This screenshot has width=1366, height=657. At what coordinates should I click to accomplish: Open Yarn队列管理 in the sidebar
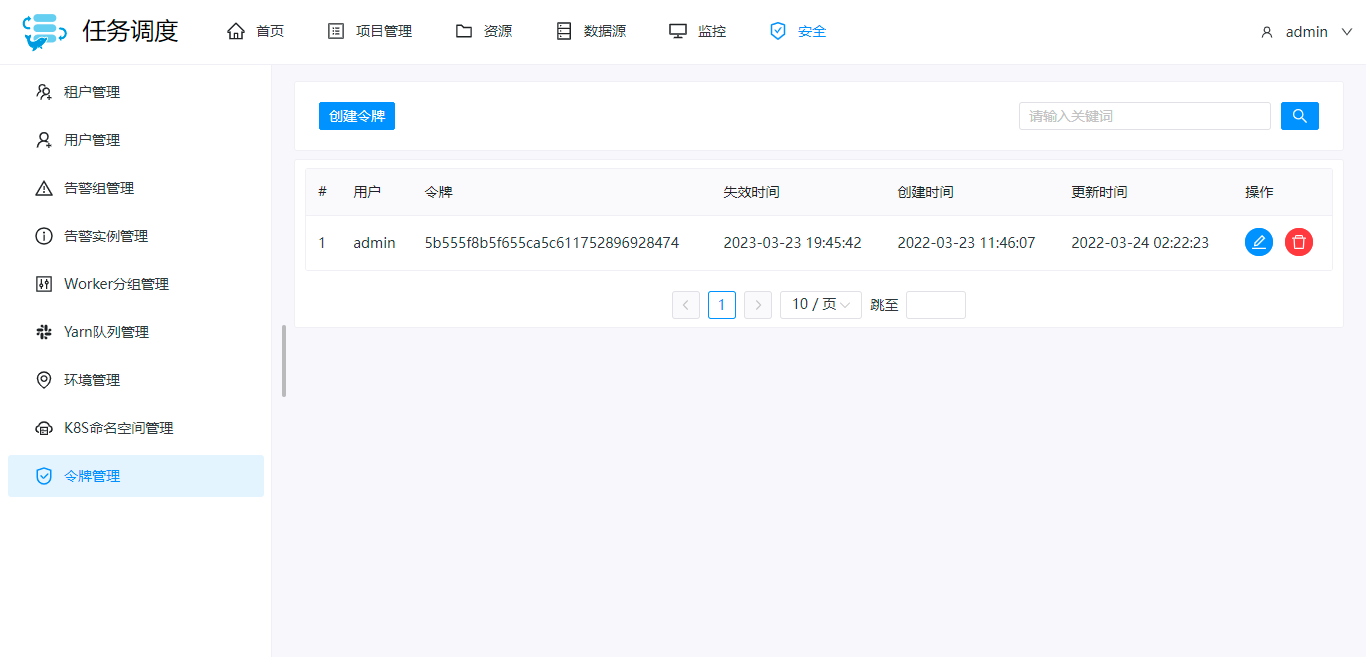106,332
